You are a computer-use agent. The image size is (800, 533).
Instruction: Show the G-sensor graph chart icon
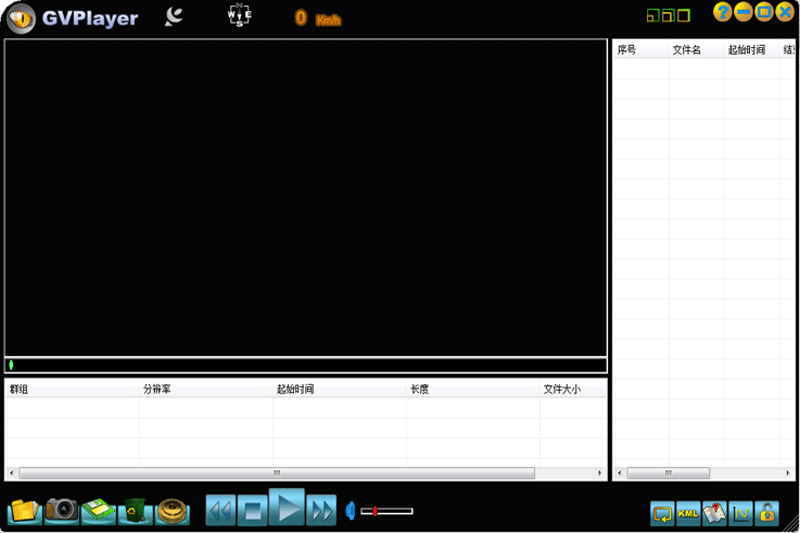[741, 514]
